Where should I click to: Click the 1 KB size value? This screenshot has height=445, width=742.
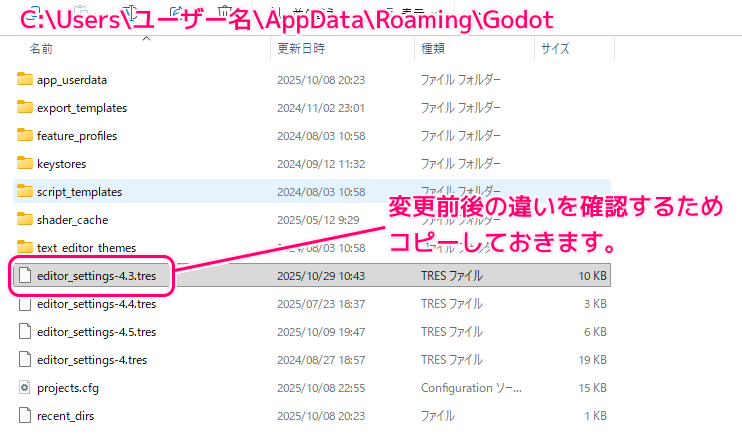pyautogui.click(x=595, y=416)
